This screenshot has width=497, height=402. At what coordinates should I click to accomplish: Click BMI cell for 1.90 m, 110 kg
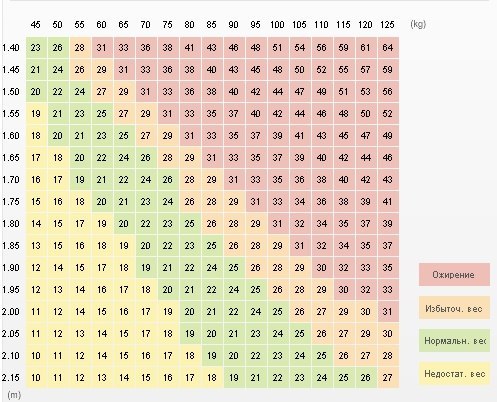click(322, 268)
